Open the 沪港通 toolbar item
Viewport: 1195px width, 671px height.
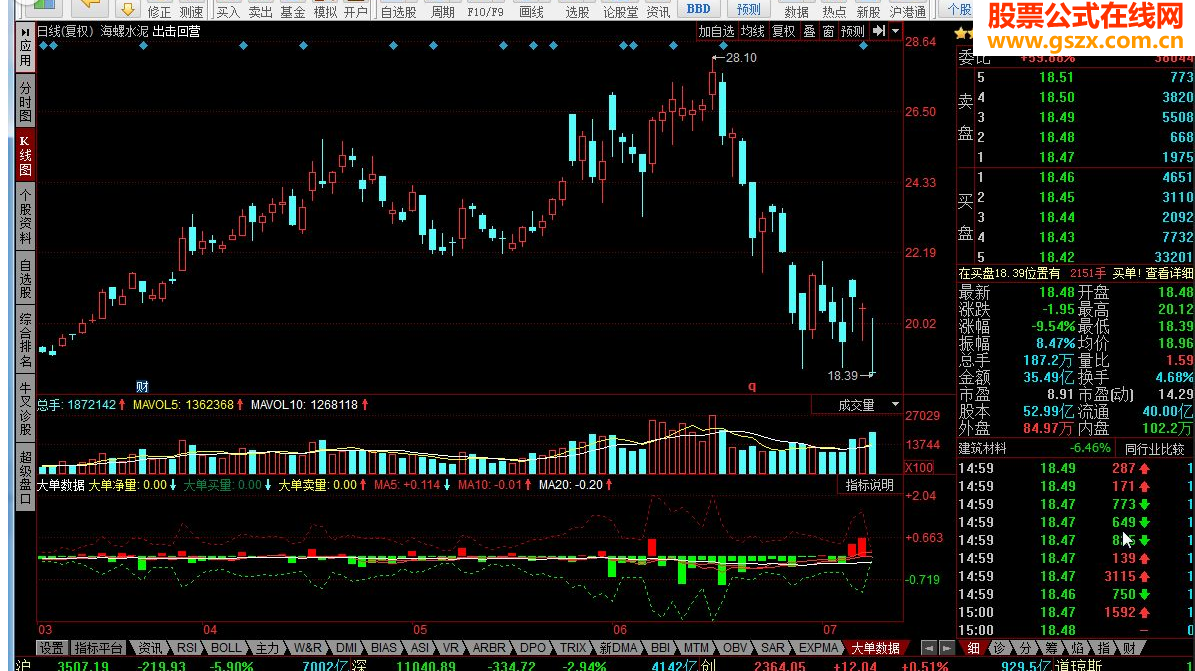[908, 11]
